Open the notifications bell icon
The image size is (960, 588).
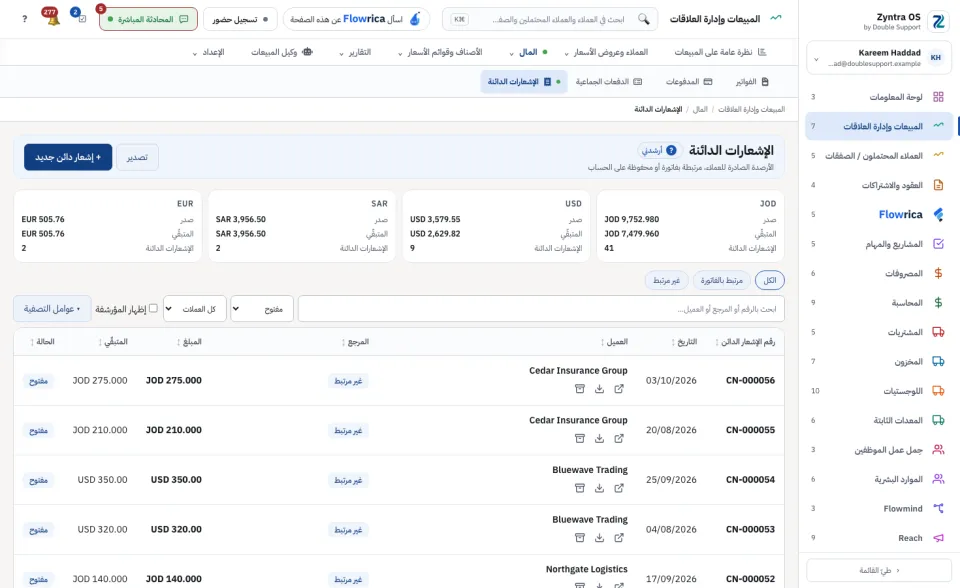[x=53, y=18]
